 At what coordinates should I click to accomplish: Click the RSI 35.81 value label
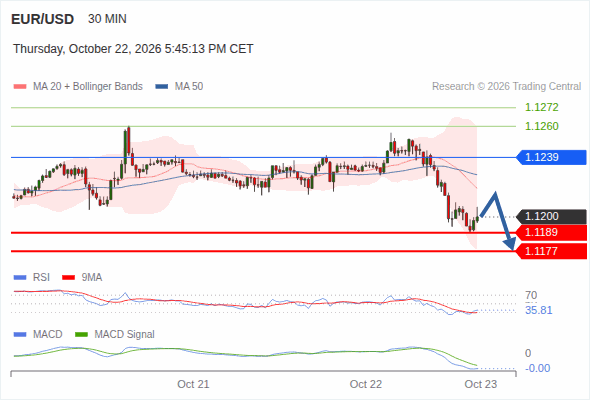point(539,310)
